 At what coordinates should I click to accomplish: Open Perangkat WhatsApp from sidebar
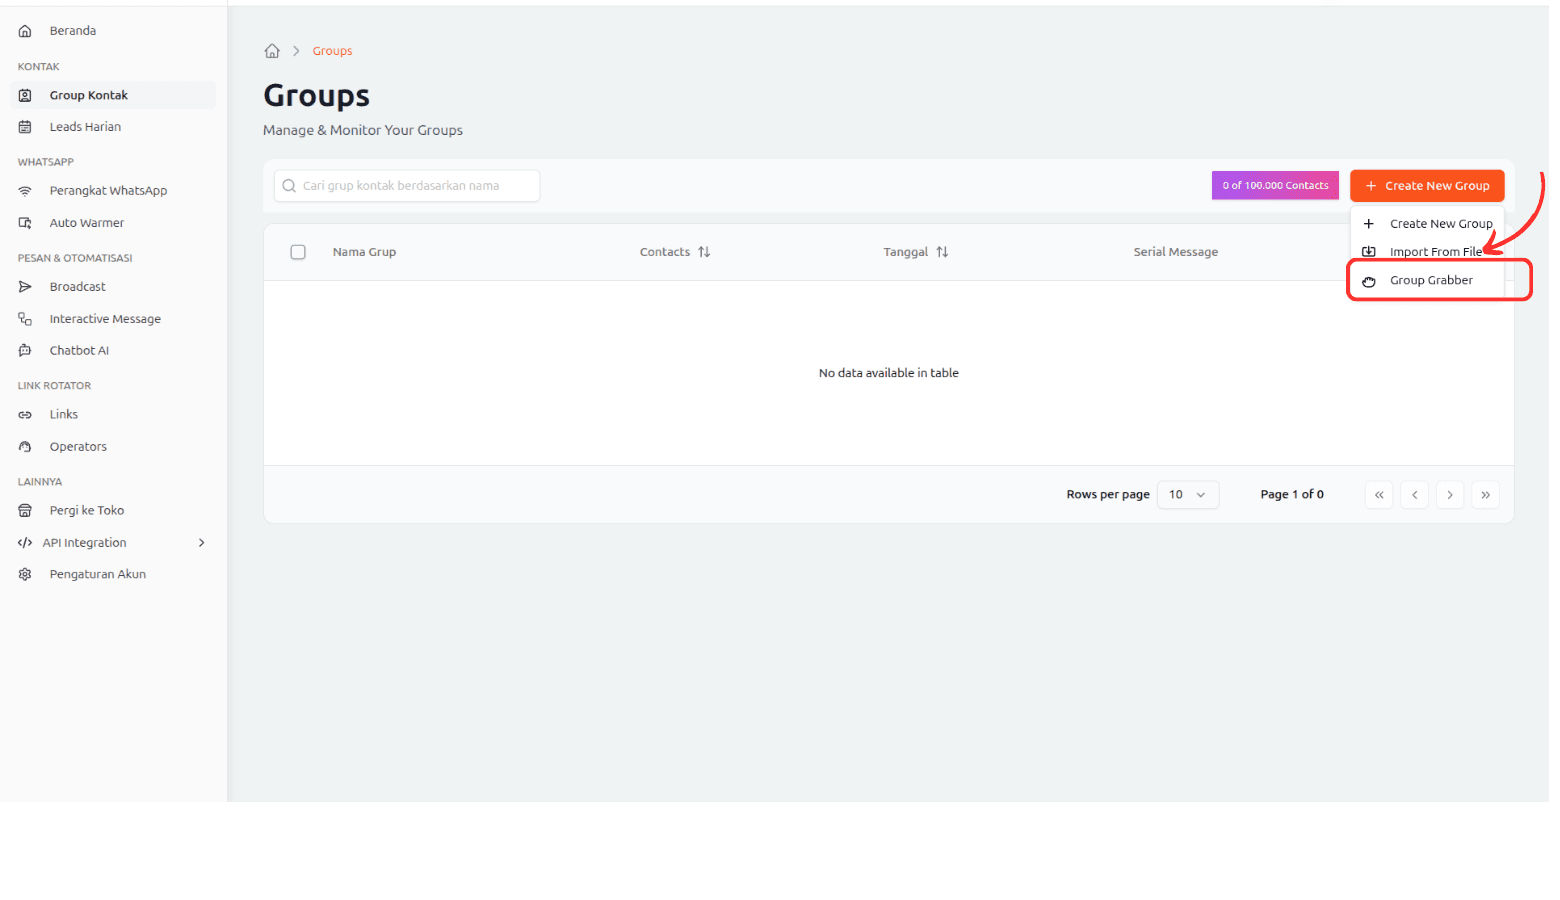pyautogui.click(x=108, y=191)
